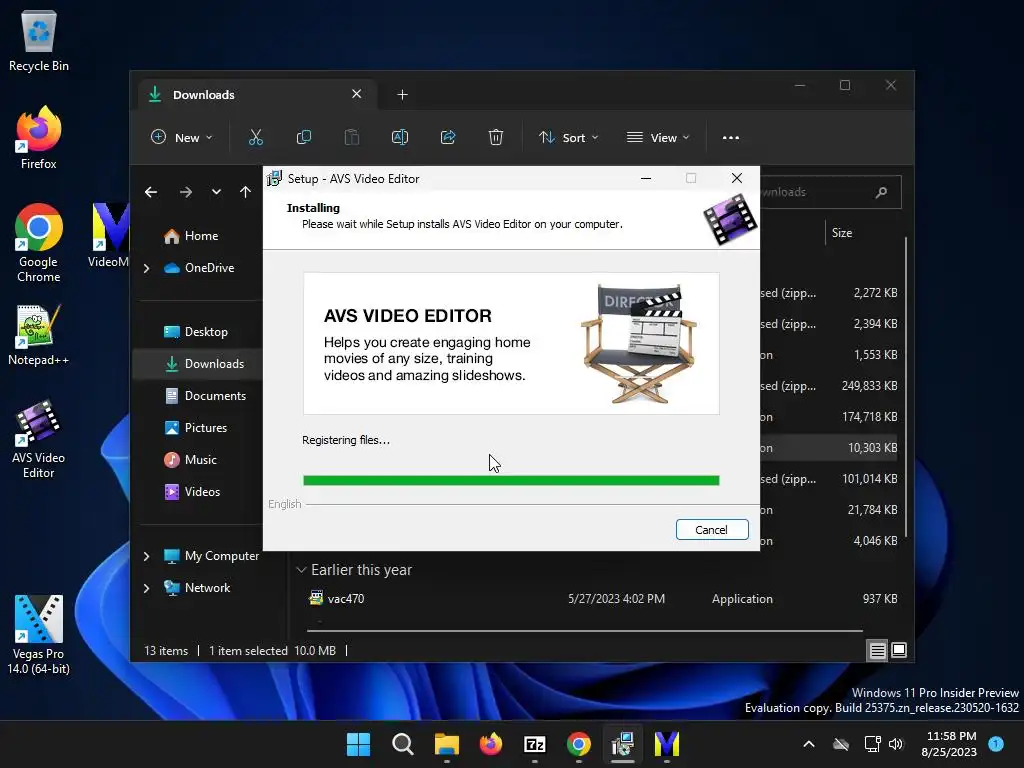Click the Delete trash icon in Explorer toolbar
Image resolution: width=1024 pixels, height=768 pixels.
(496, 137)
